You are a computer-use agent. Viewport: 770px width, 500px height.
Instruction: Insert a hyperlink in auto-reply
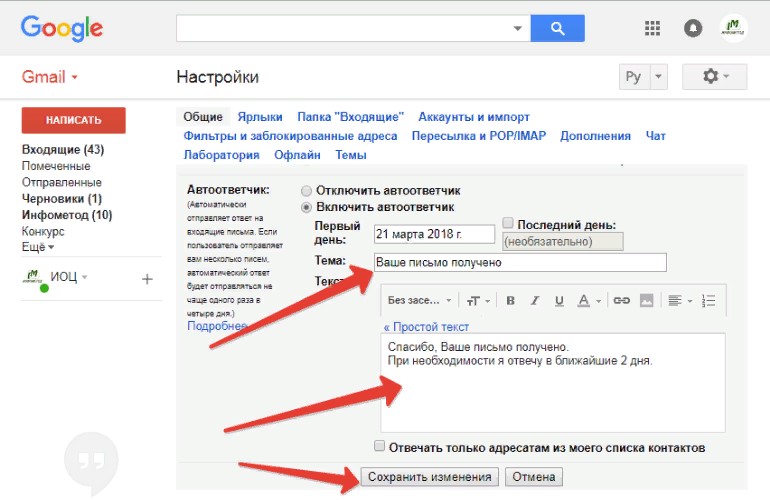pos(622,300)
